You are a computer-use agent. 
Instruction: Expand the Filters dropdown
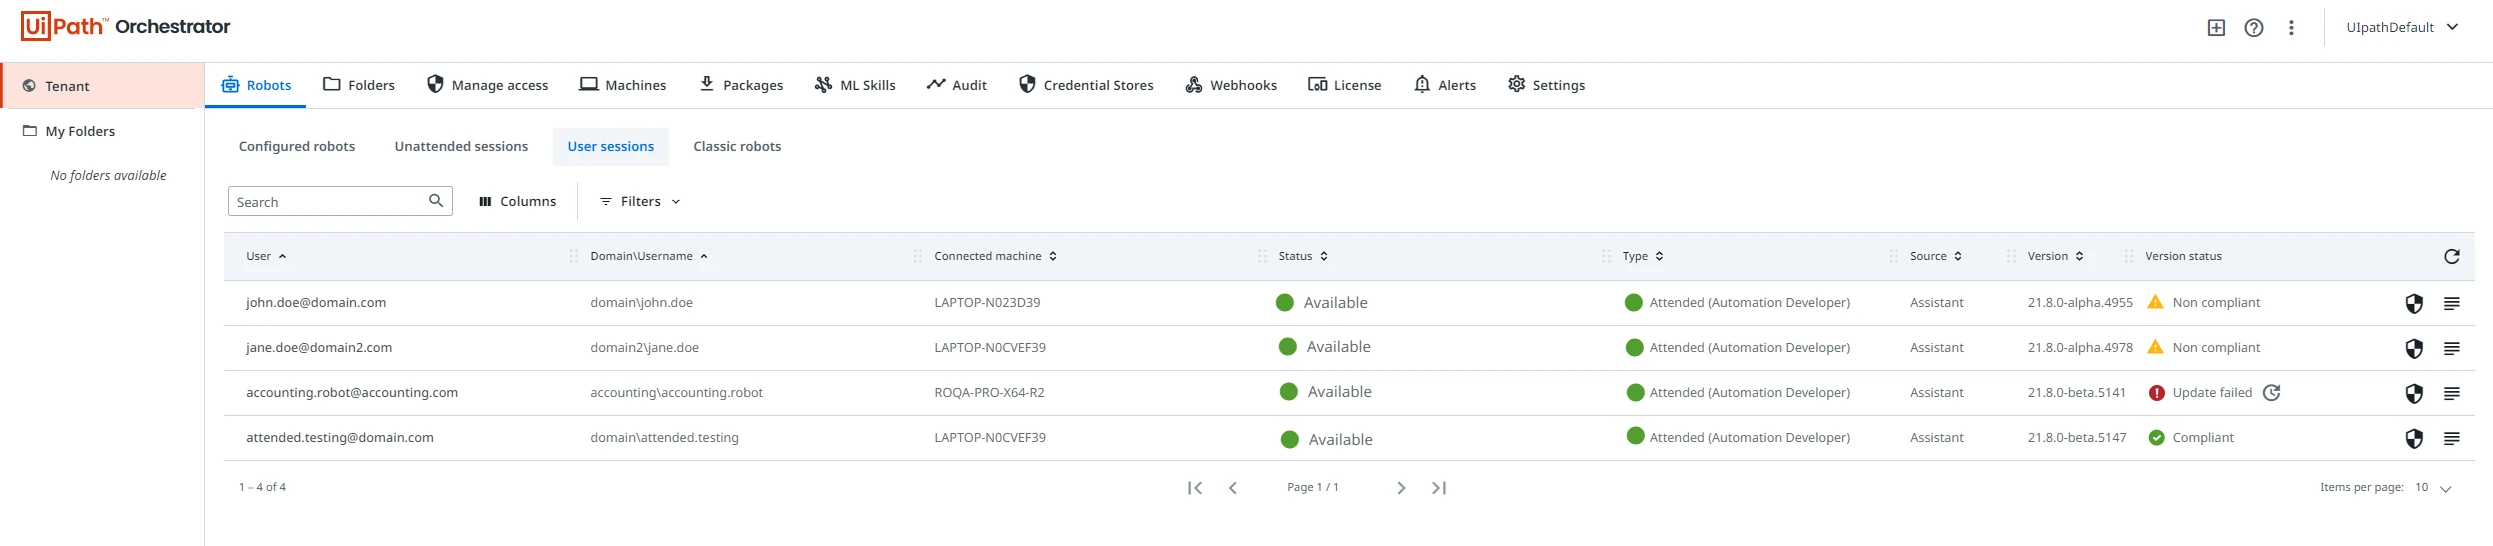(640, 201)
